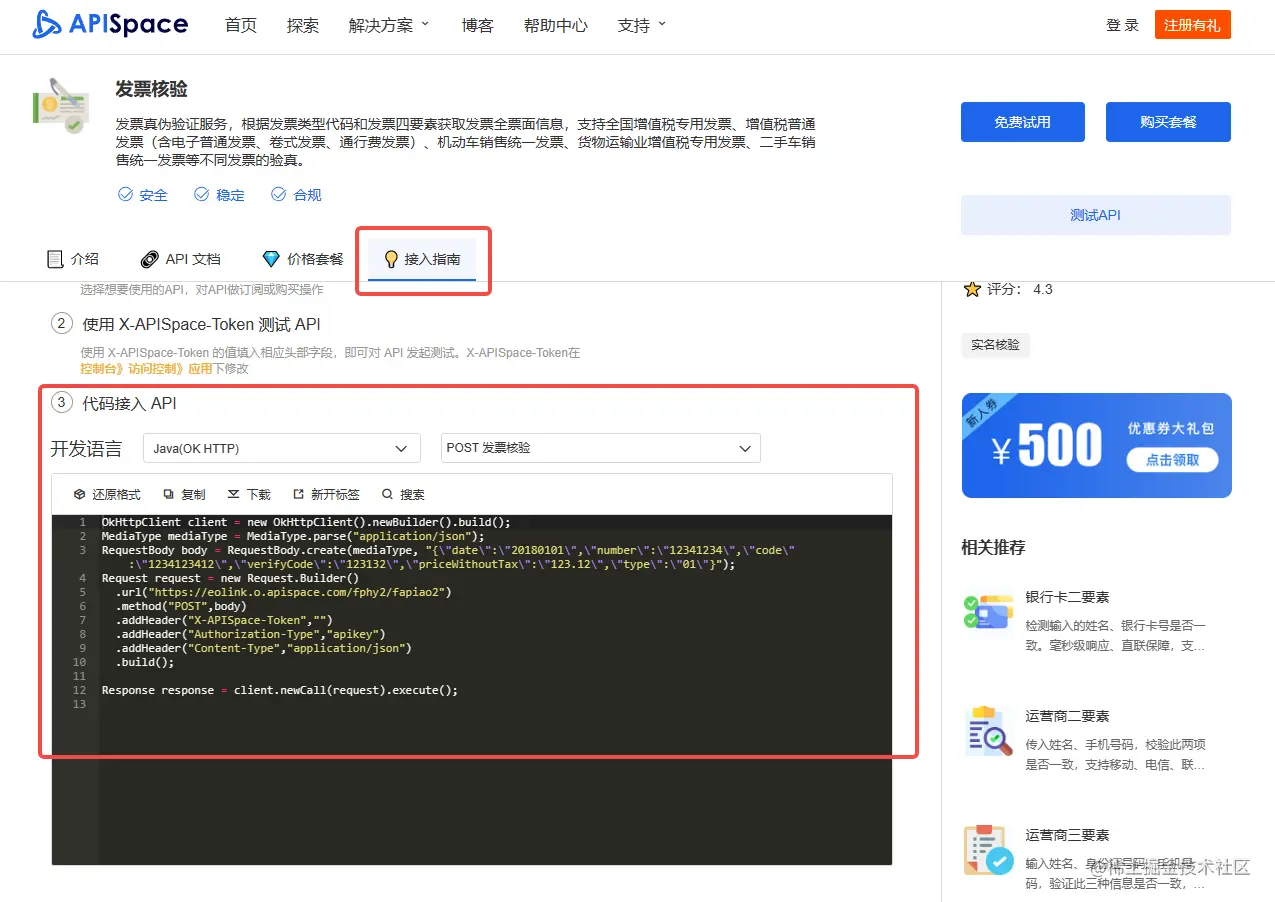Click 下载 to download the code
1275x902 pixels.
249,494
